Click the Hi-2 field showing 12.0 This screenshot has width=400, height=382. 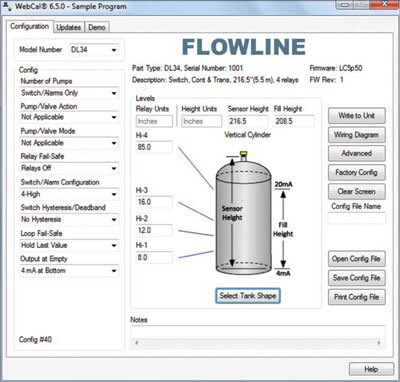[x=154, y=230]
